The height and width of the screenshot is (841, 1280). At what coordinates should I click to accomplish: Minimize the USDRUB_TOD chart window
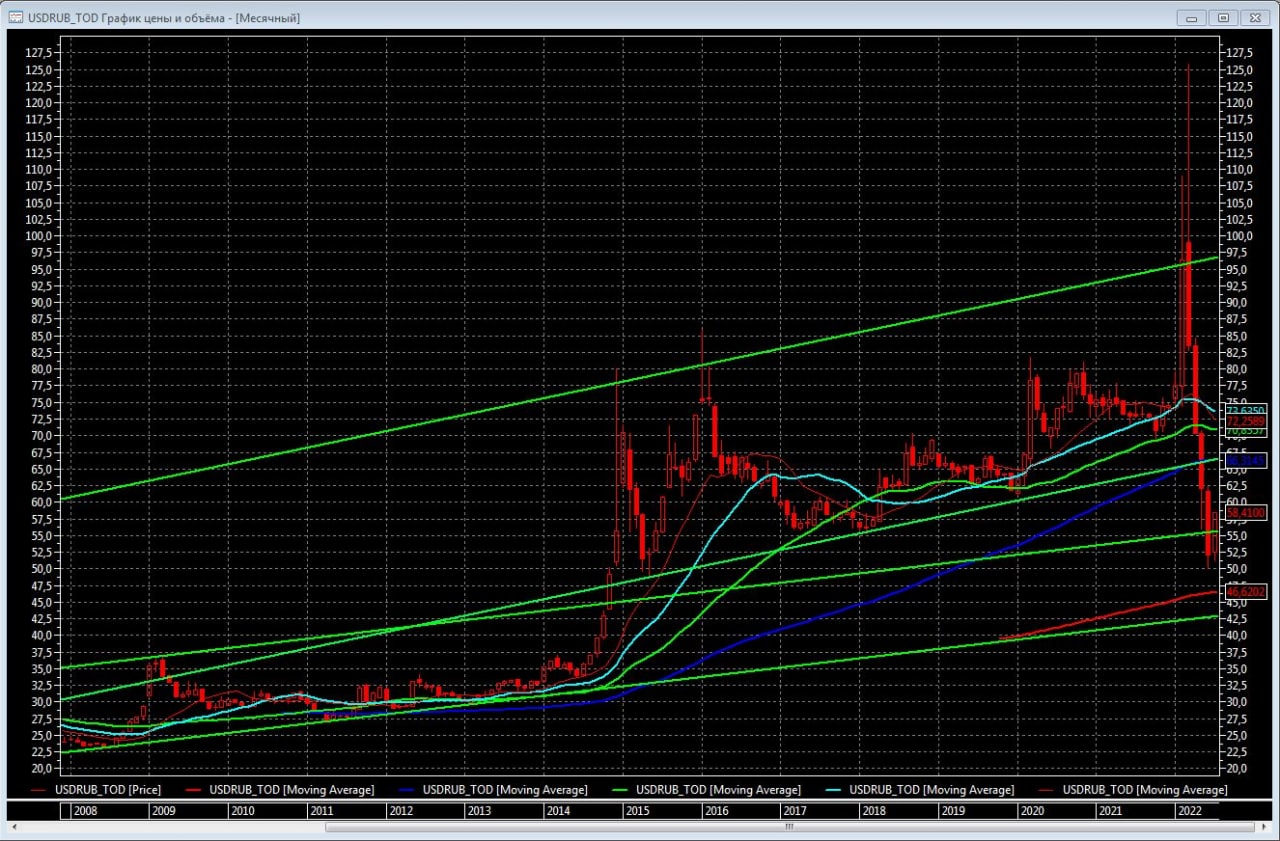pos(1192,17)
